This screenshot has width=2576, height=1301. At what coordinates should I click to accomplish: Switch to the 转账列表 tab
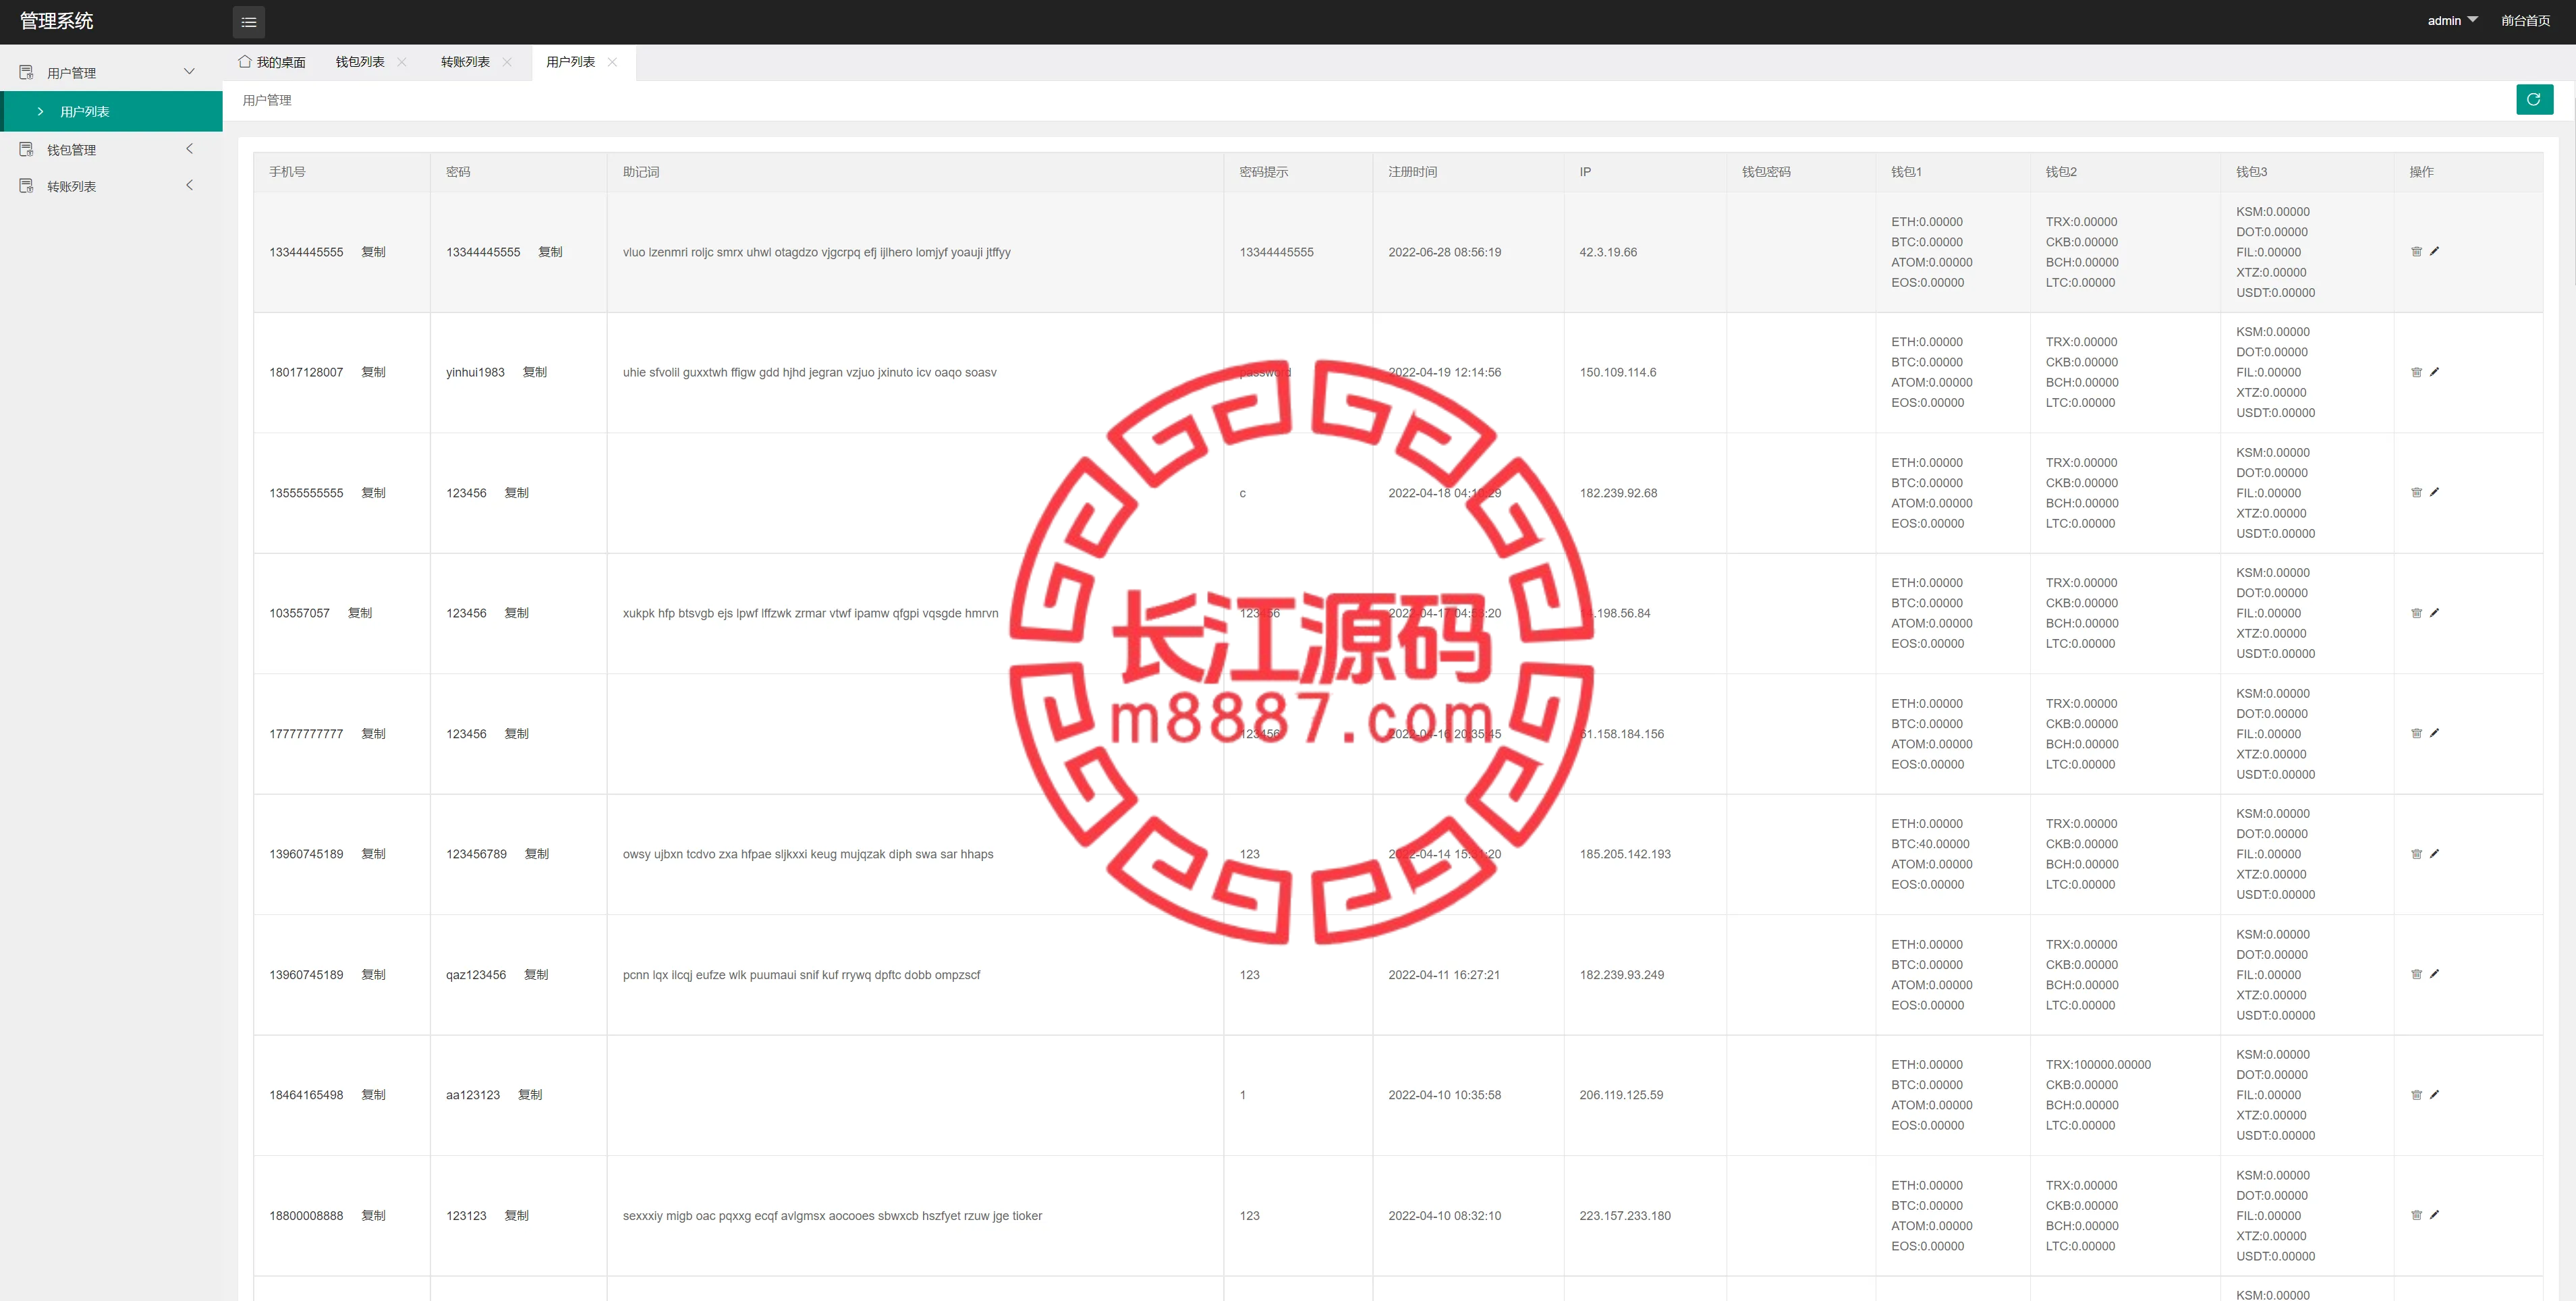465,62
